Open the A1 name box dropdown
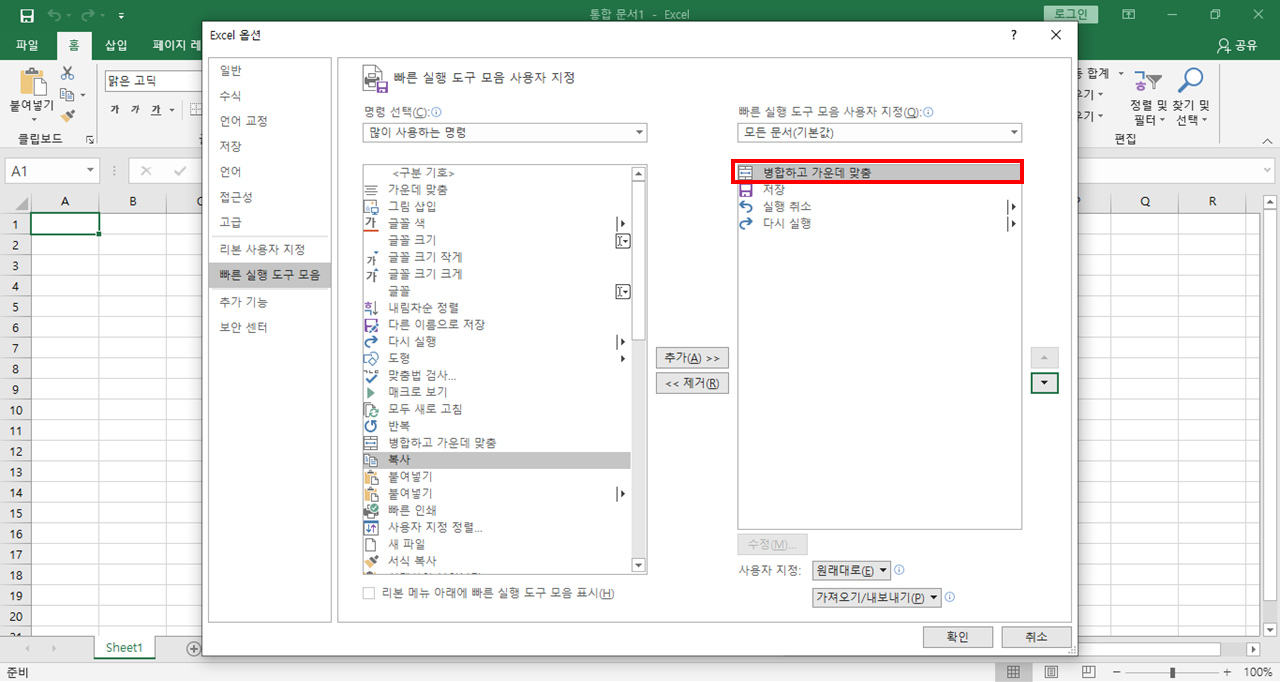 pyautogui.click(x=90, y=171)
